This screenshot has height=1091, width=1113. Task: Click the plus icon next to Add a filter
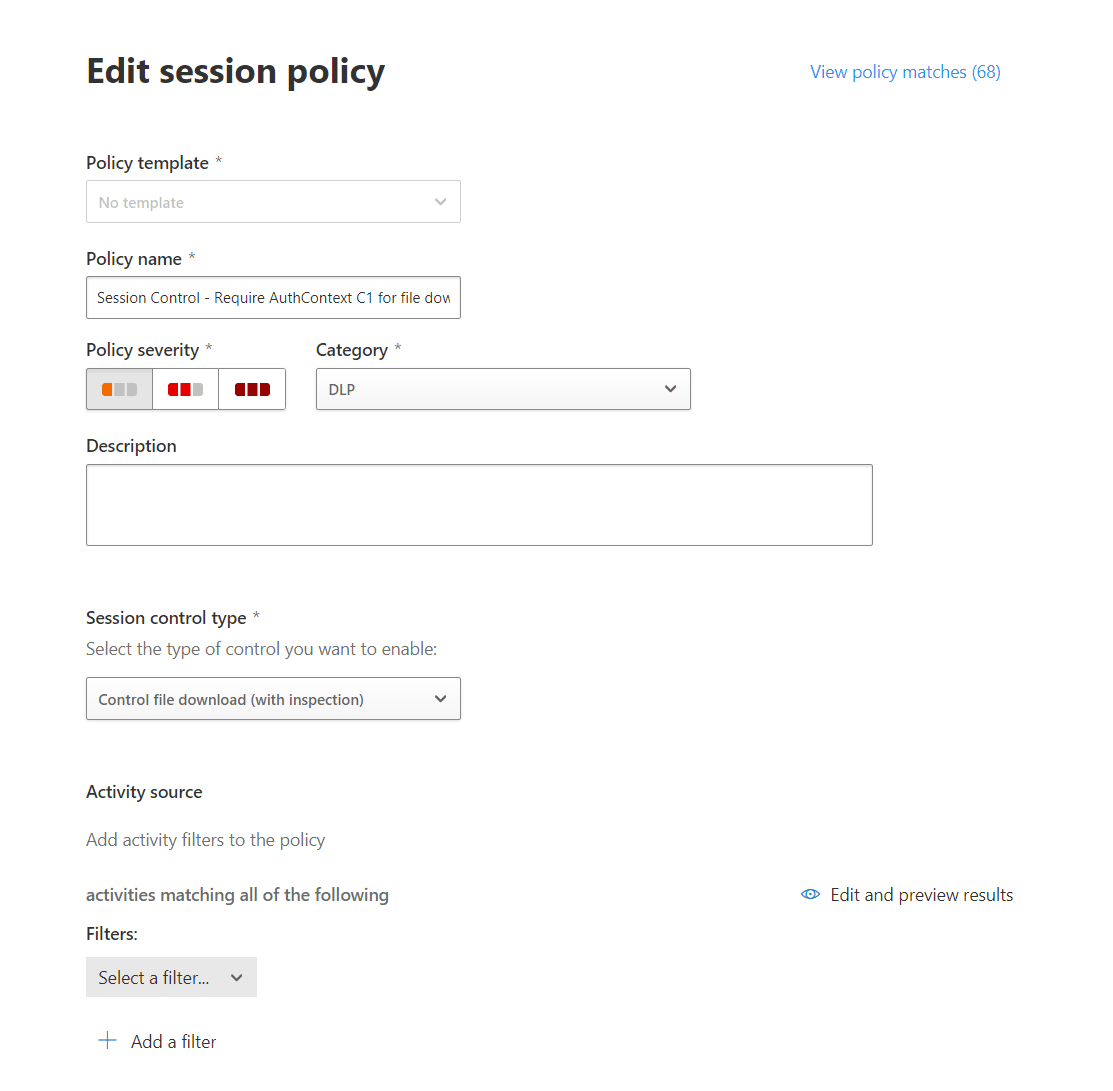point(107,1041)
